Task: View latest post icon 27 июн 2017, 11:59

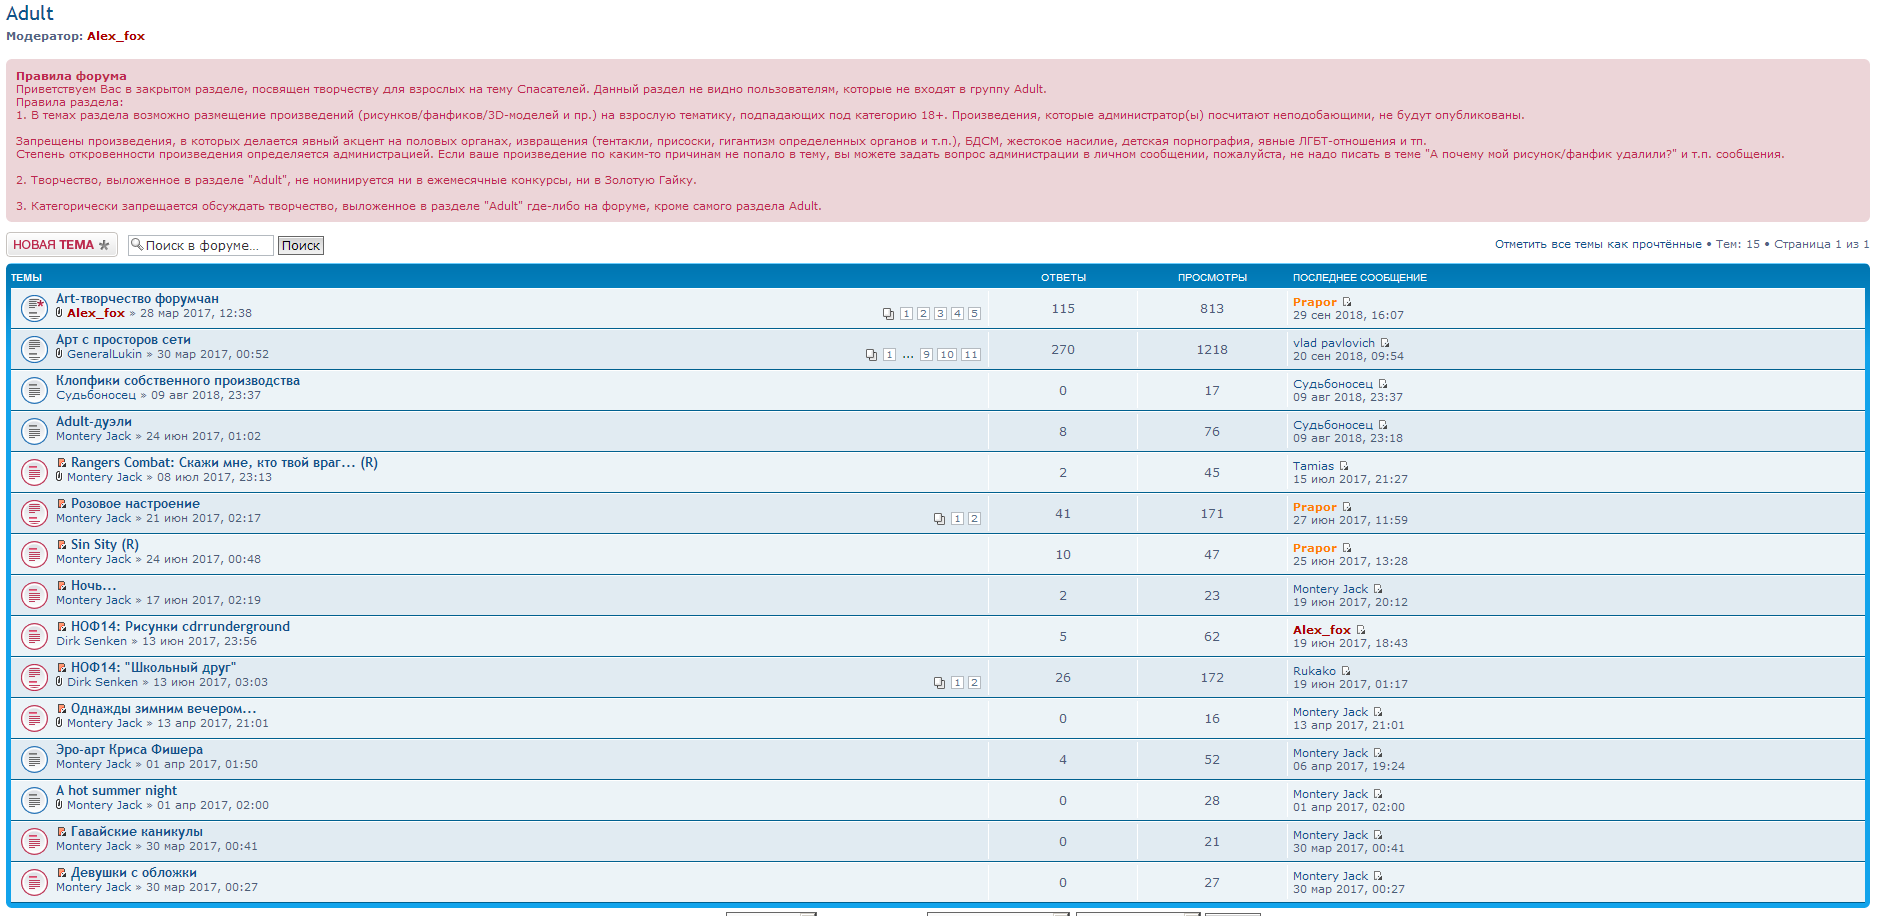Action: (x=1347, y=507)
